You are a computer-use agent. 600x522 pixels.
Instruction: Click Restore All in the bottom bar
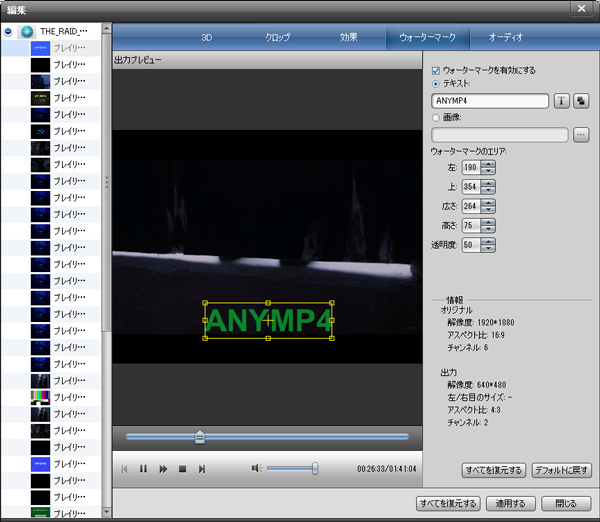(448, 504)
